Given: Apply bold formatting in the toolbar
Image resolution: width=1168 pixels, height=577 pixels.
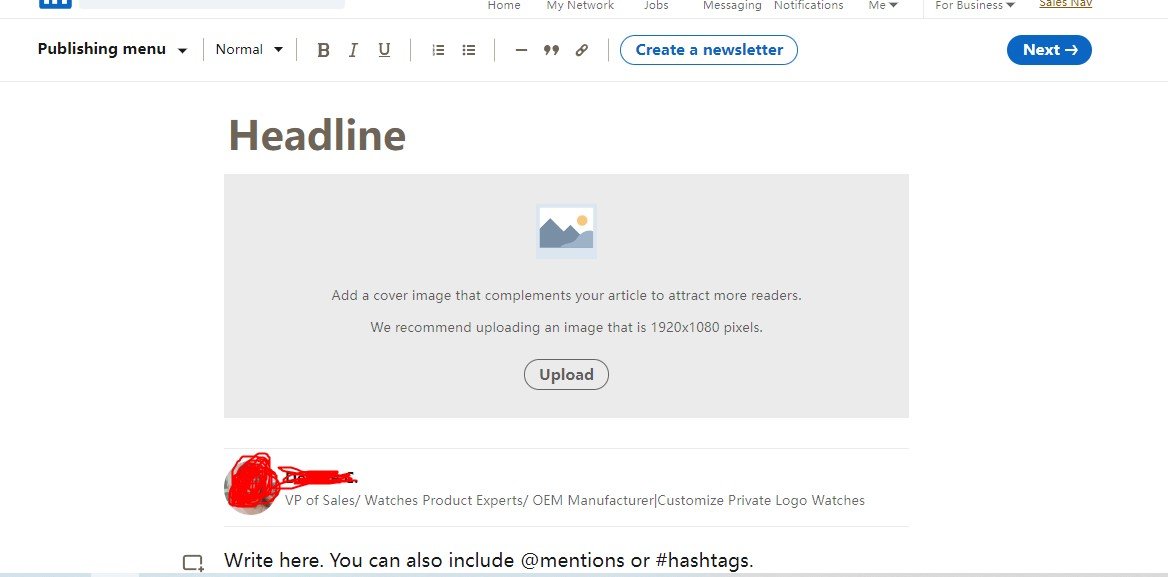Looking at the screenshot, I should (x=323, y=50).
